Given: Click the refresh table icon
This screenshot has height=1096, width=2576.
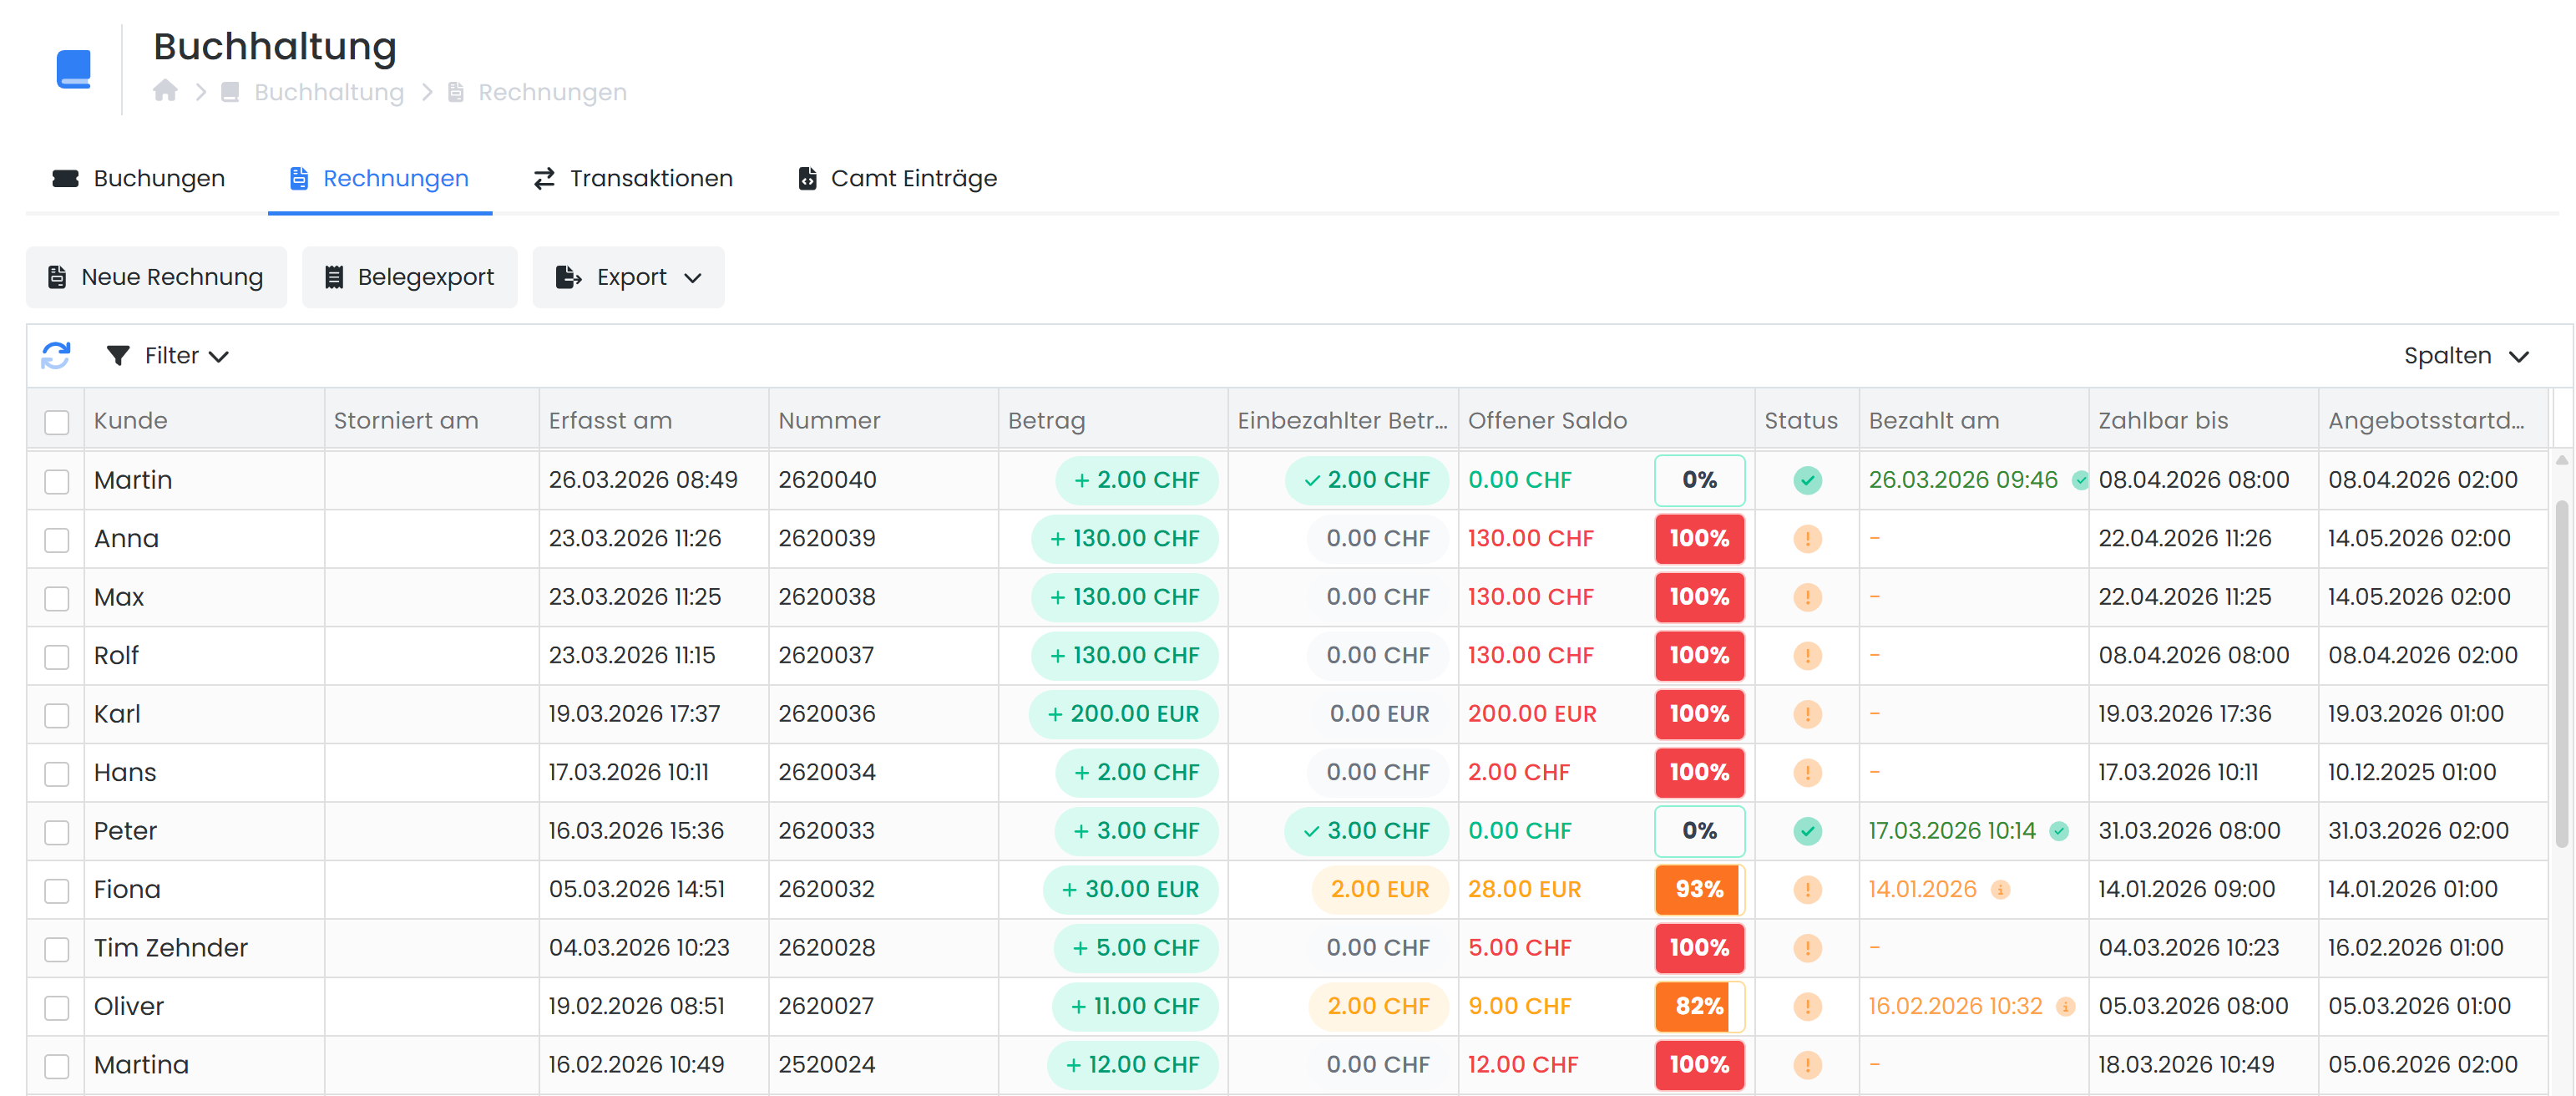Looking at the screenshot, I should click(x=56, y=355).
